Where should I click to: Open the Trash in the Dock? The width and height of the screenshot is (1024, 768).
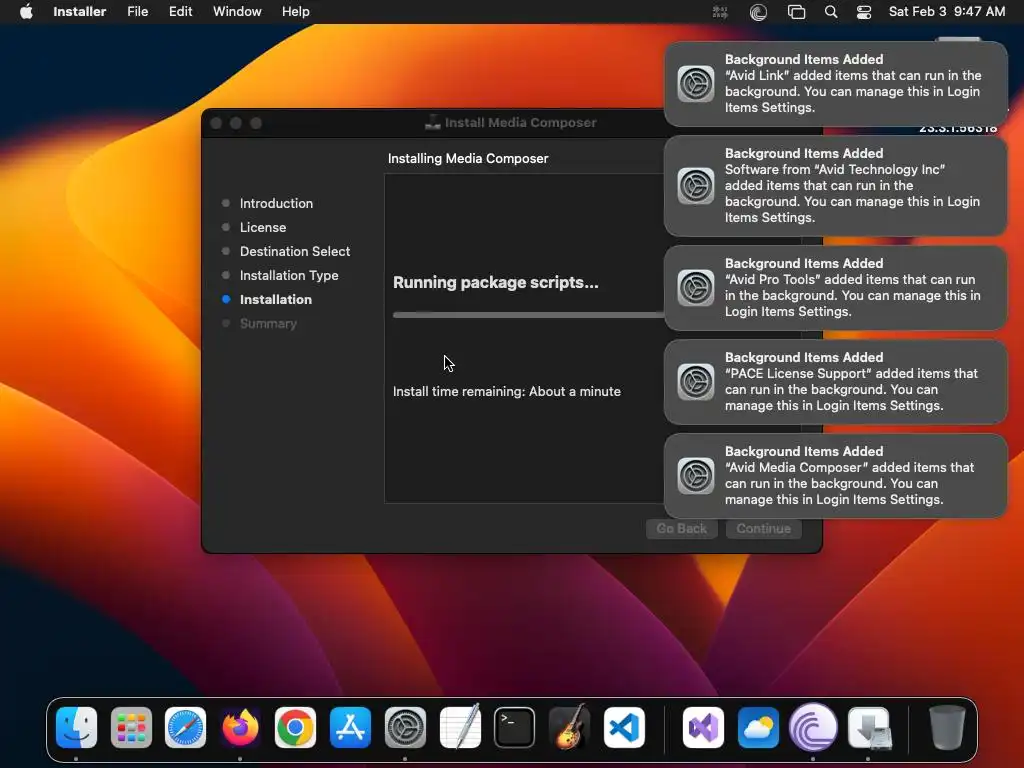[947, 727]
